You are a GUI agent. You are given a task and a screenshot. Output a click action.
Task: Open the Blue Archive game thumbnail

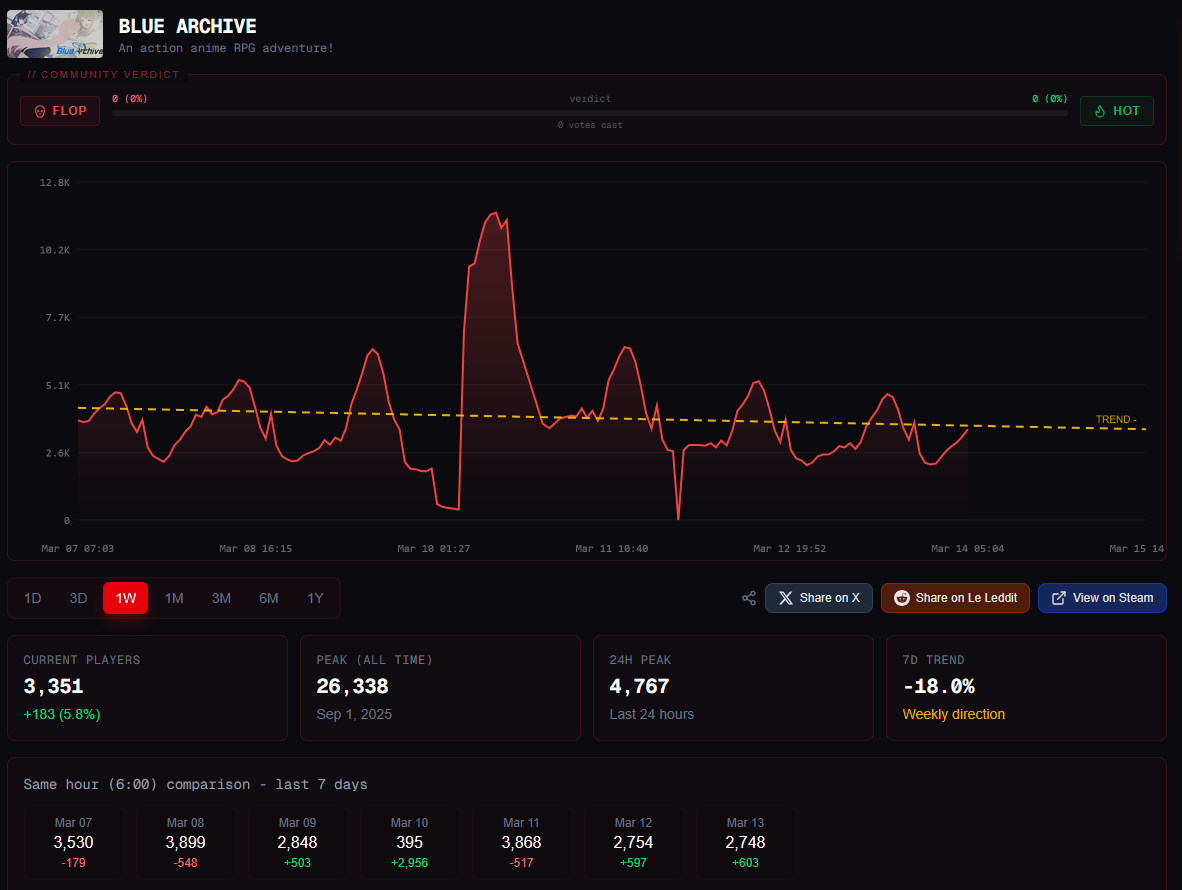[x=55, y=34]
